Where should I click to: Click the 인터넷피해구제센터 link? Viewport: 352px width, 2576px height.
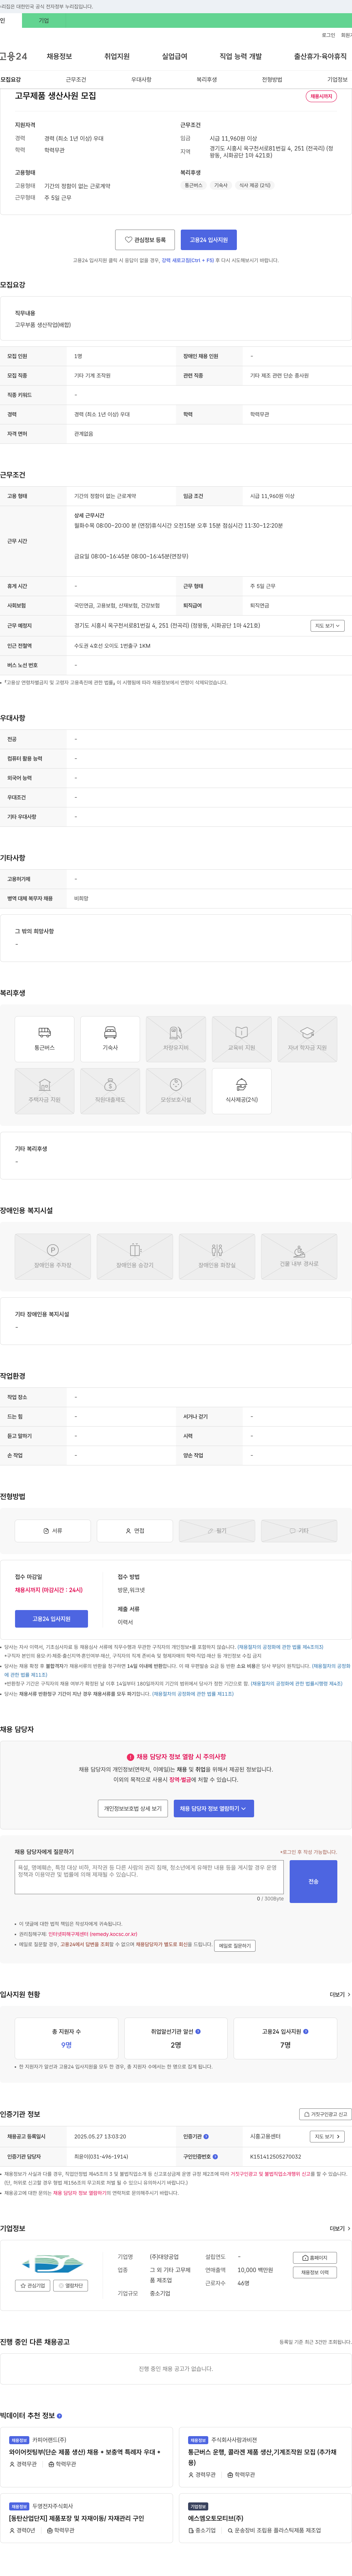click(x=93, y=1934)
